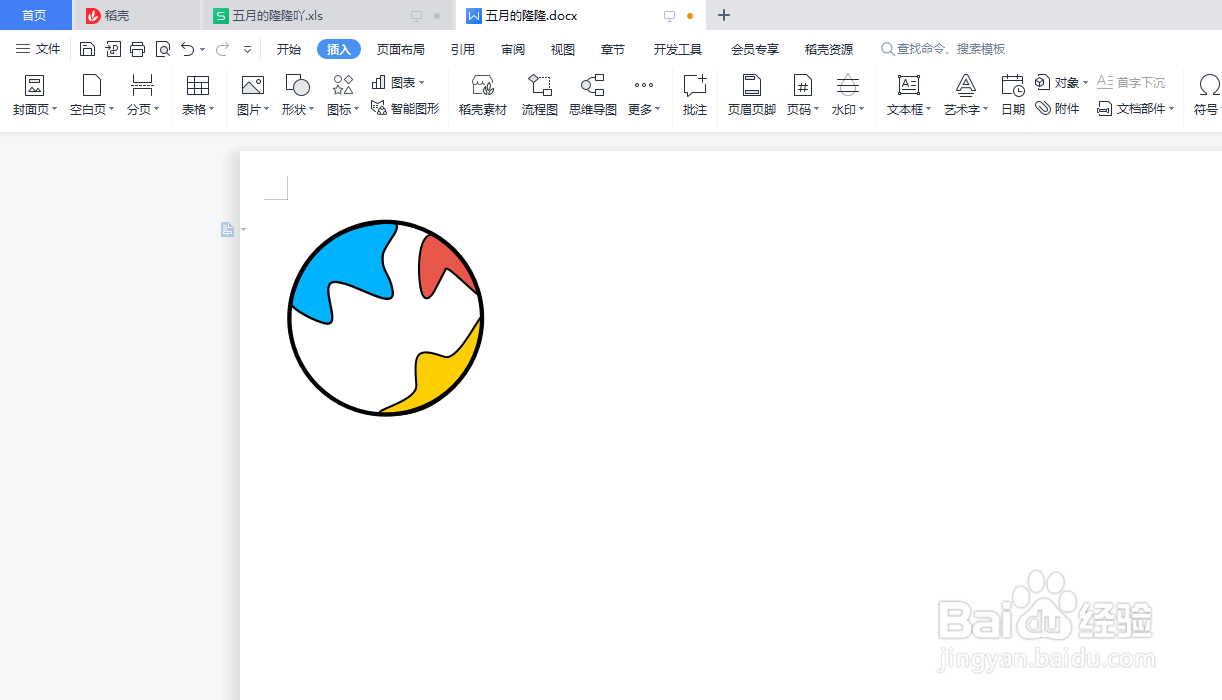The width and height of the screenshot is (1222, 700).
Task: Click the Undo arrow icon
Action: pyautogui.click(x=187, y=49)
